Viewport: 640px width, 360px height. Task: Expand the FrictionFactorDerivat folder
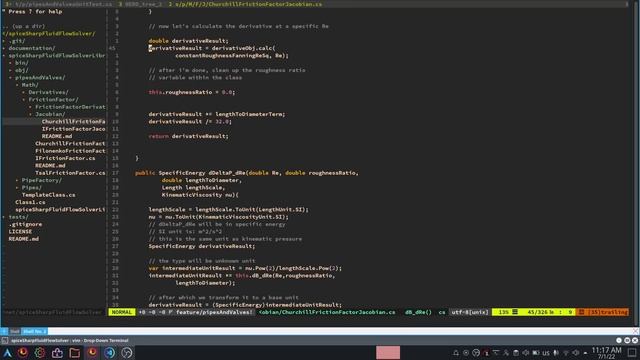click(x=67, y=107)
